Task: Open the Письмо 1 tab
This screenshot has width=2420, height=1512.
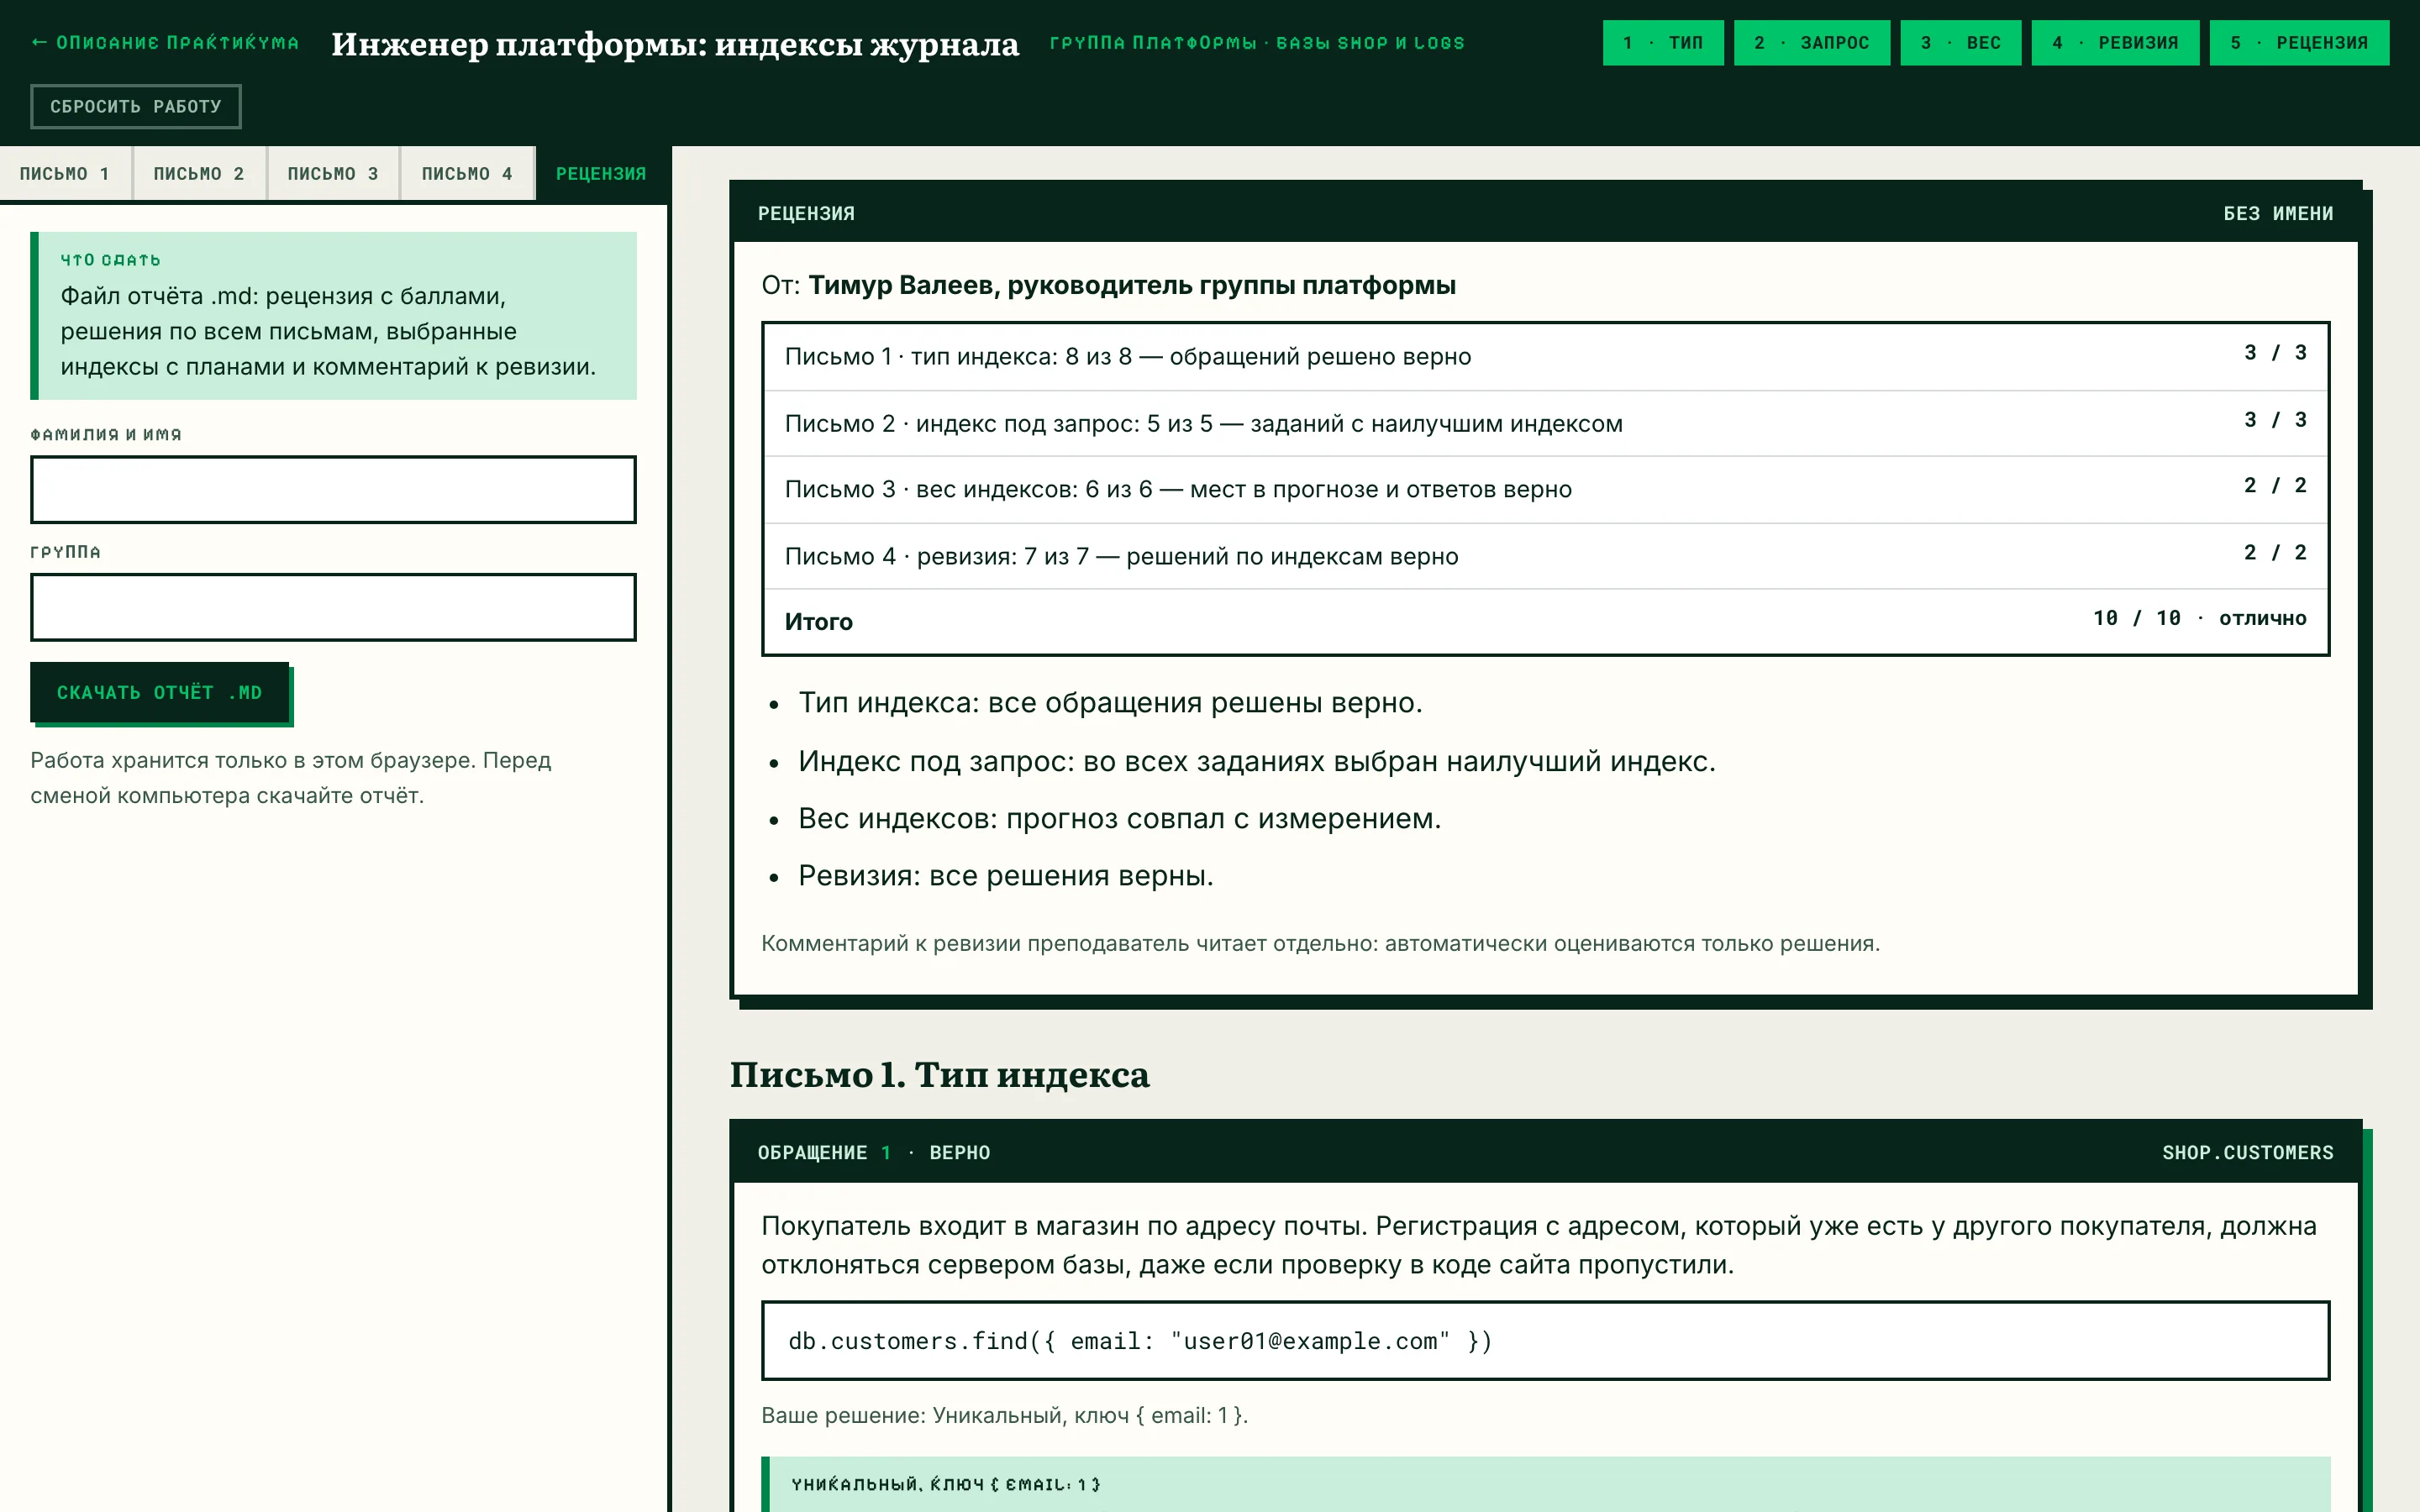Action: [x=65, y=174]
